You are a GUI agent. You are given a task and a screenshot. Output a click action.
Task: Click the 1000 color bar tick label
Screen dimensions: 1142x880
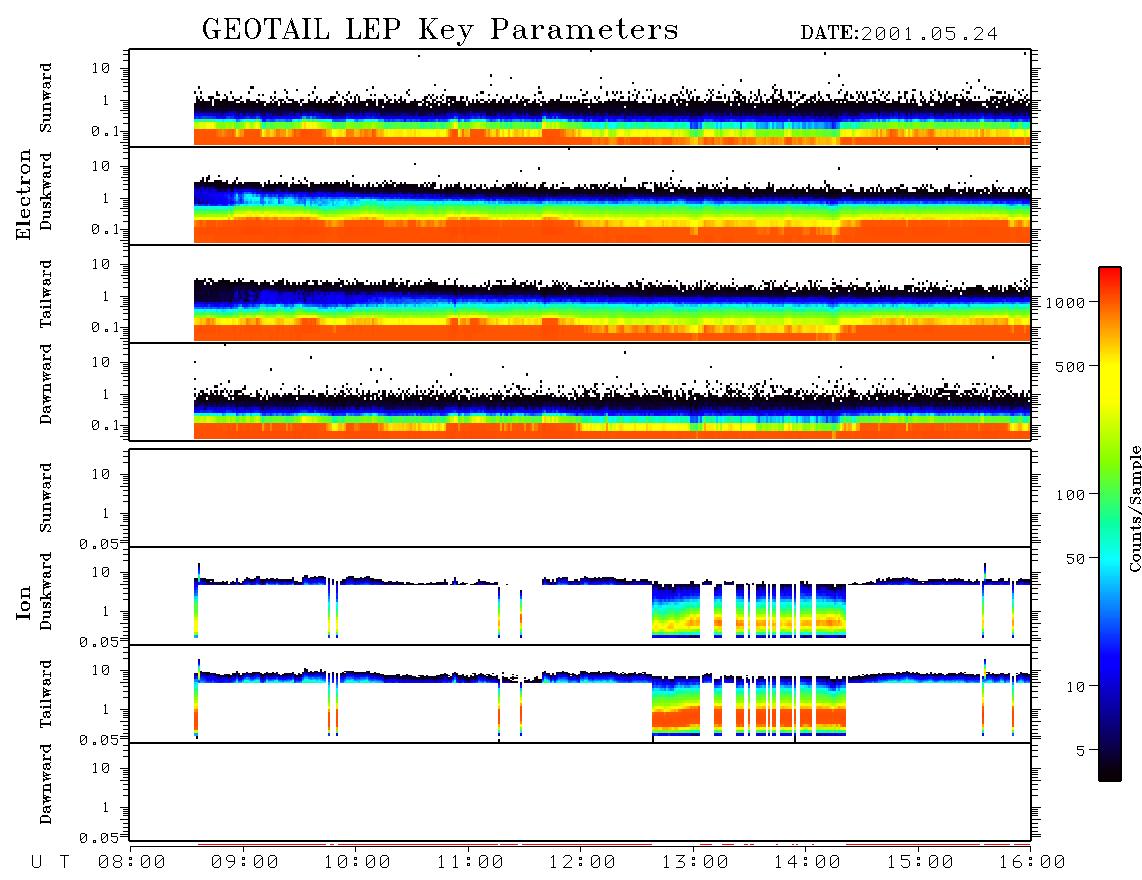point(1065,303)
